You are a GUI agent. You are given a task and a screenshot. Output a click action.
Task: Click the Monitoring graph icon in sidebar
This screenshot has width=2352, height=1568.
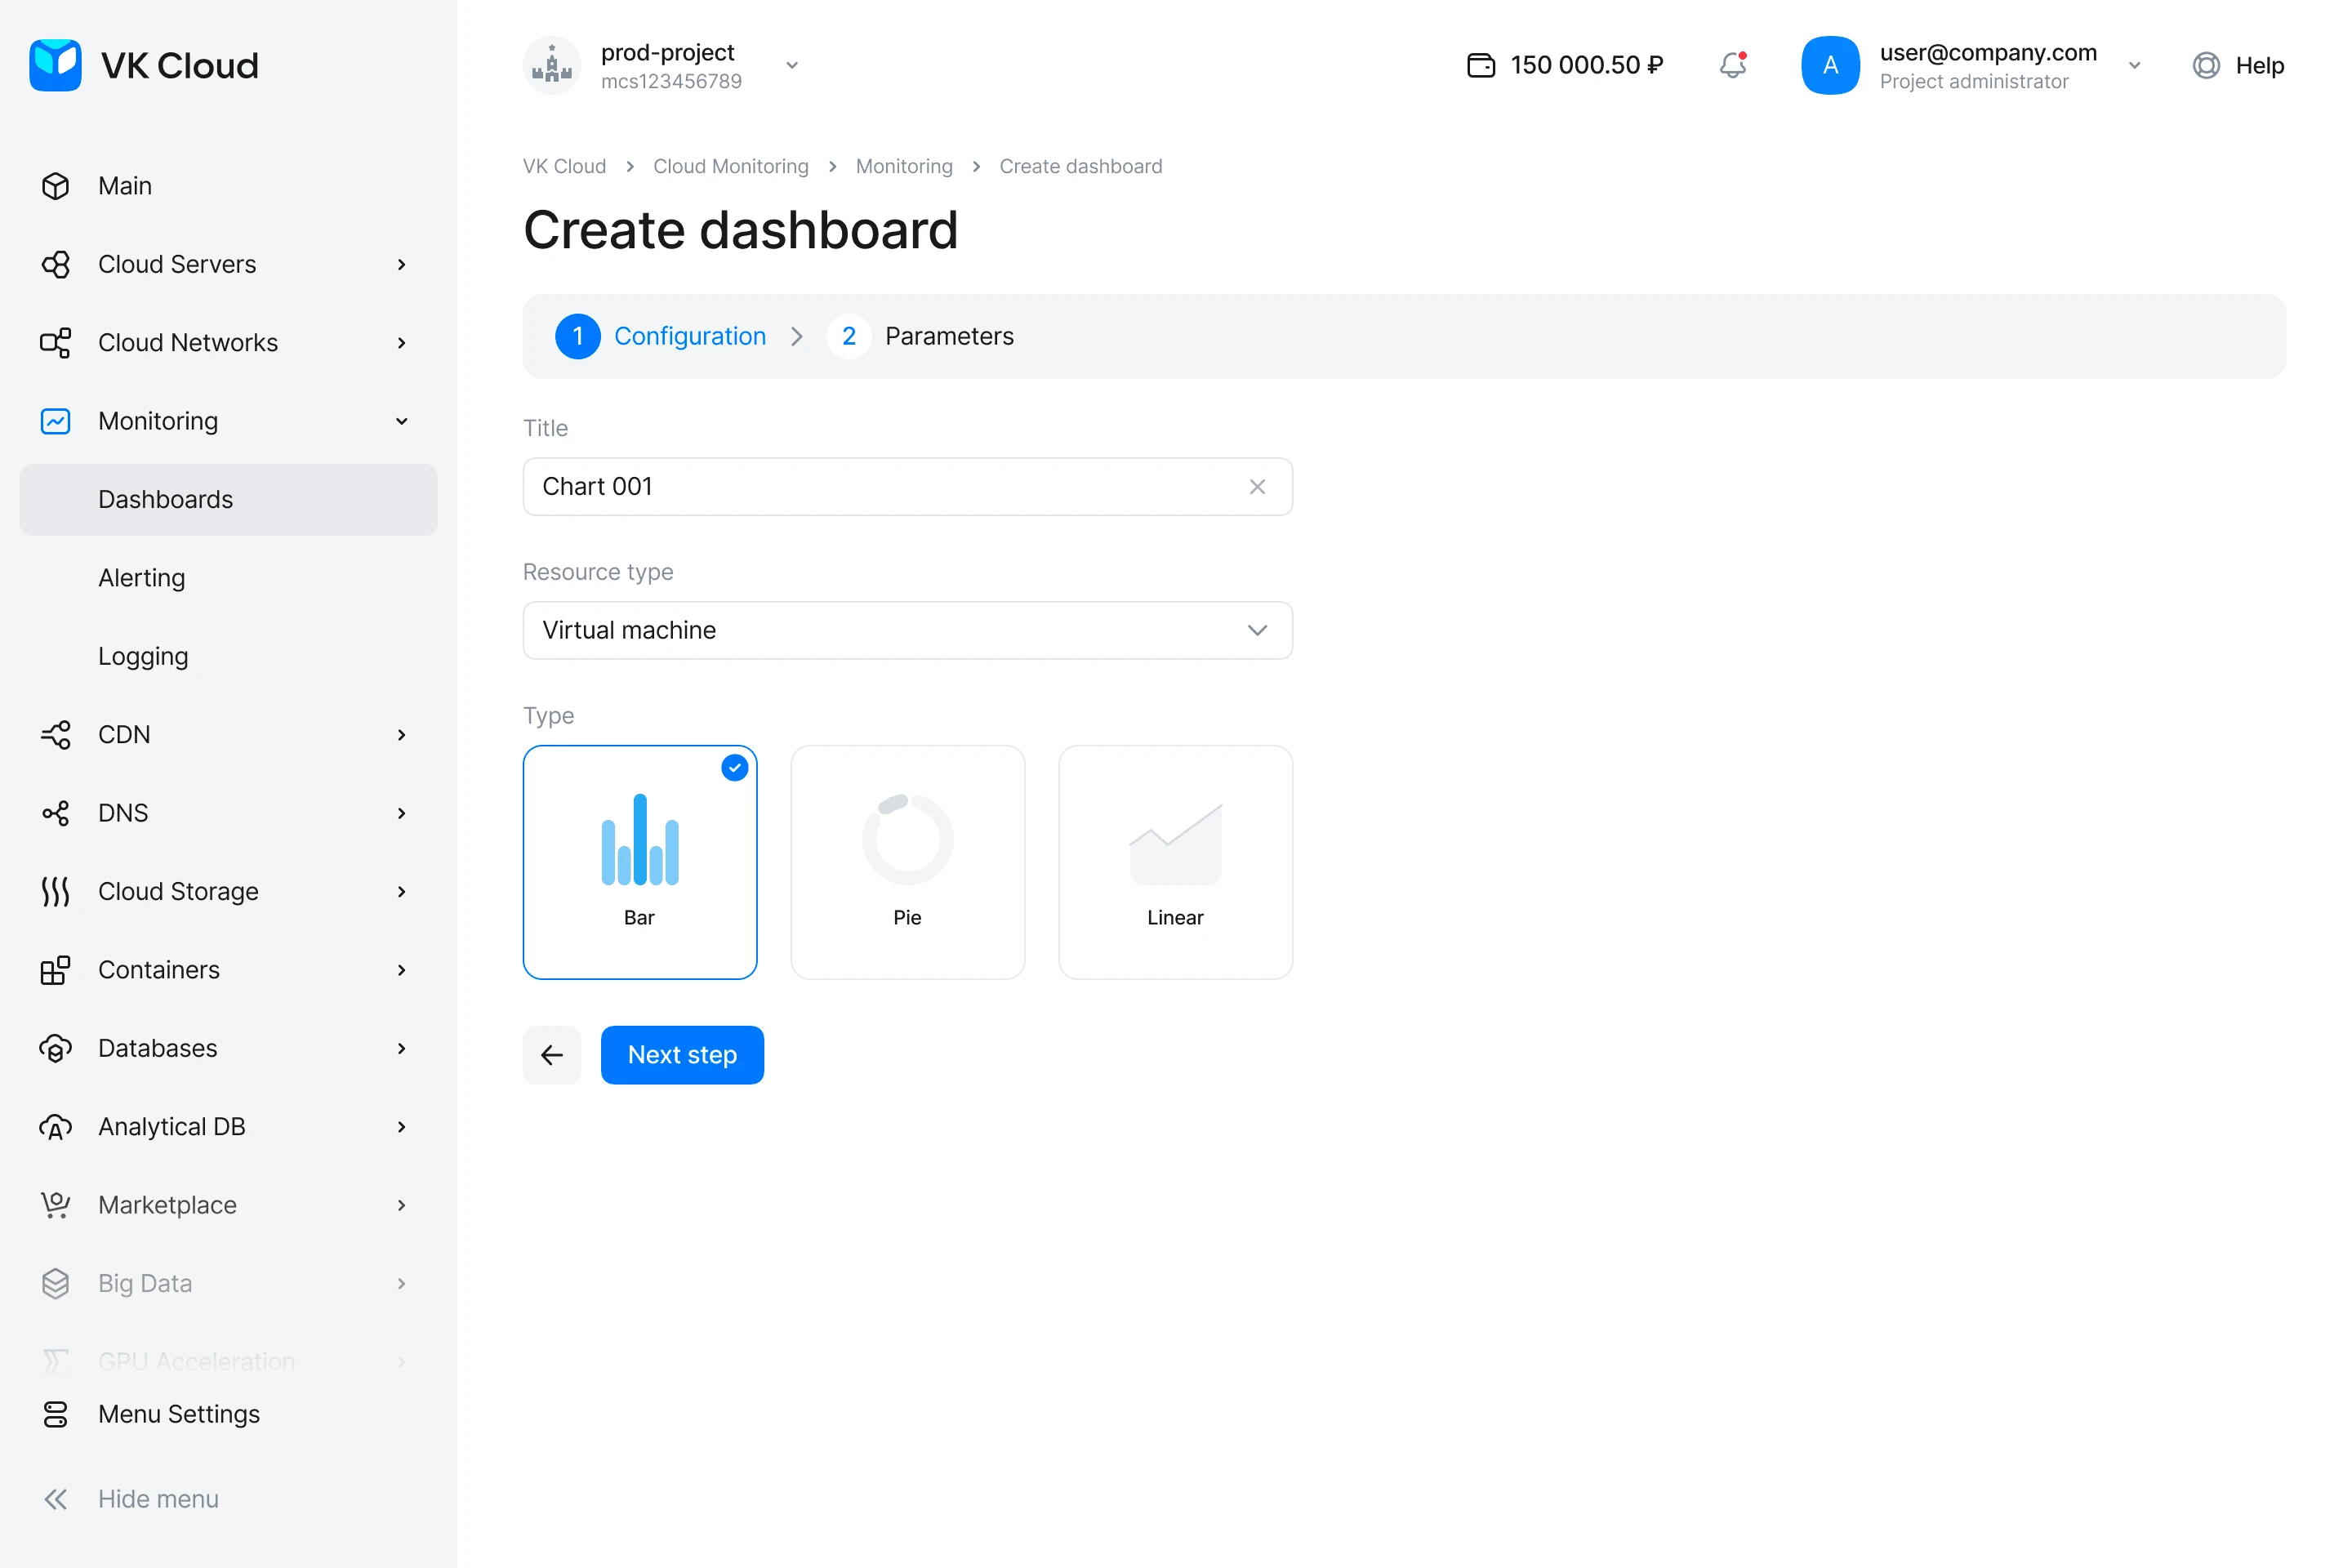click(x=55, y=421)
